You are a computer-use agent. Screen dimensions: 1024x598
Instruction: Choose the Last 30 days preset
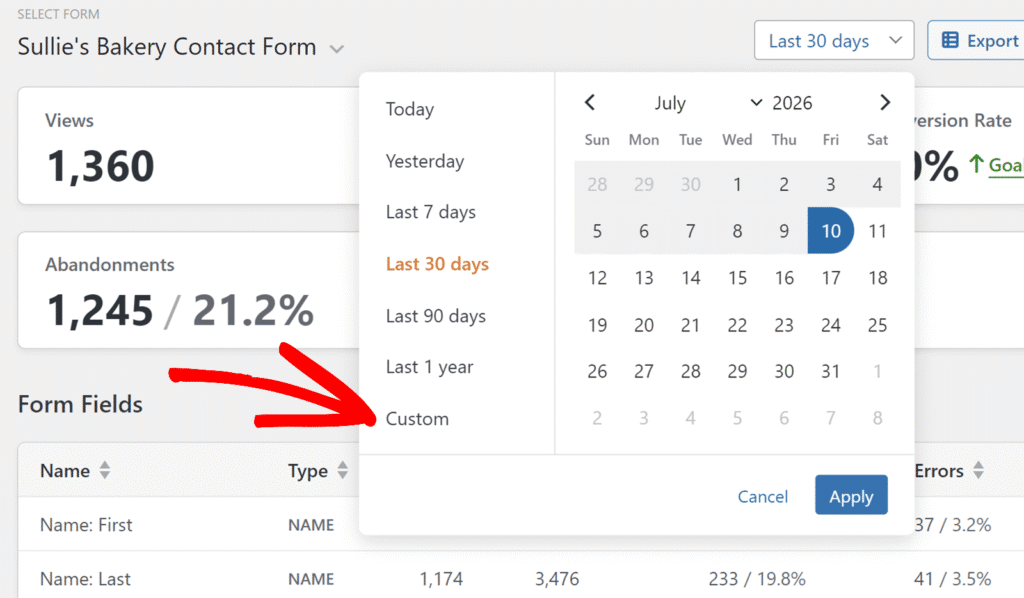click(x=437, y=264)
